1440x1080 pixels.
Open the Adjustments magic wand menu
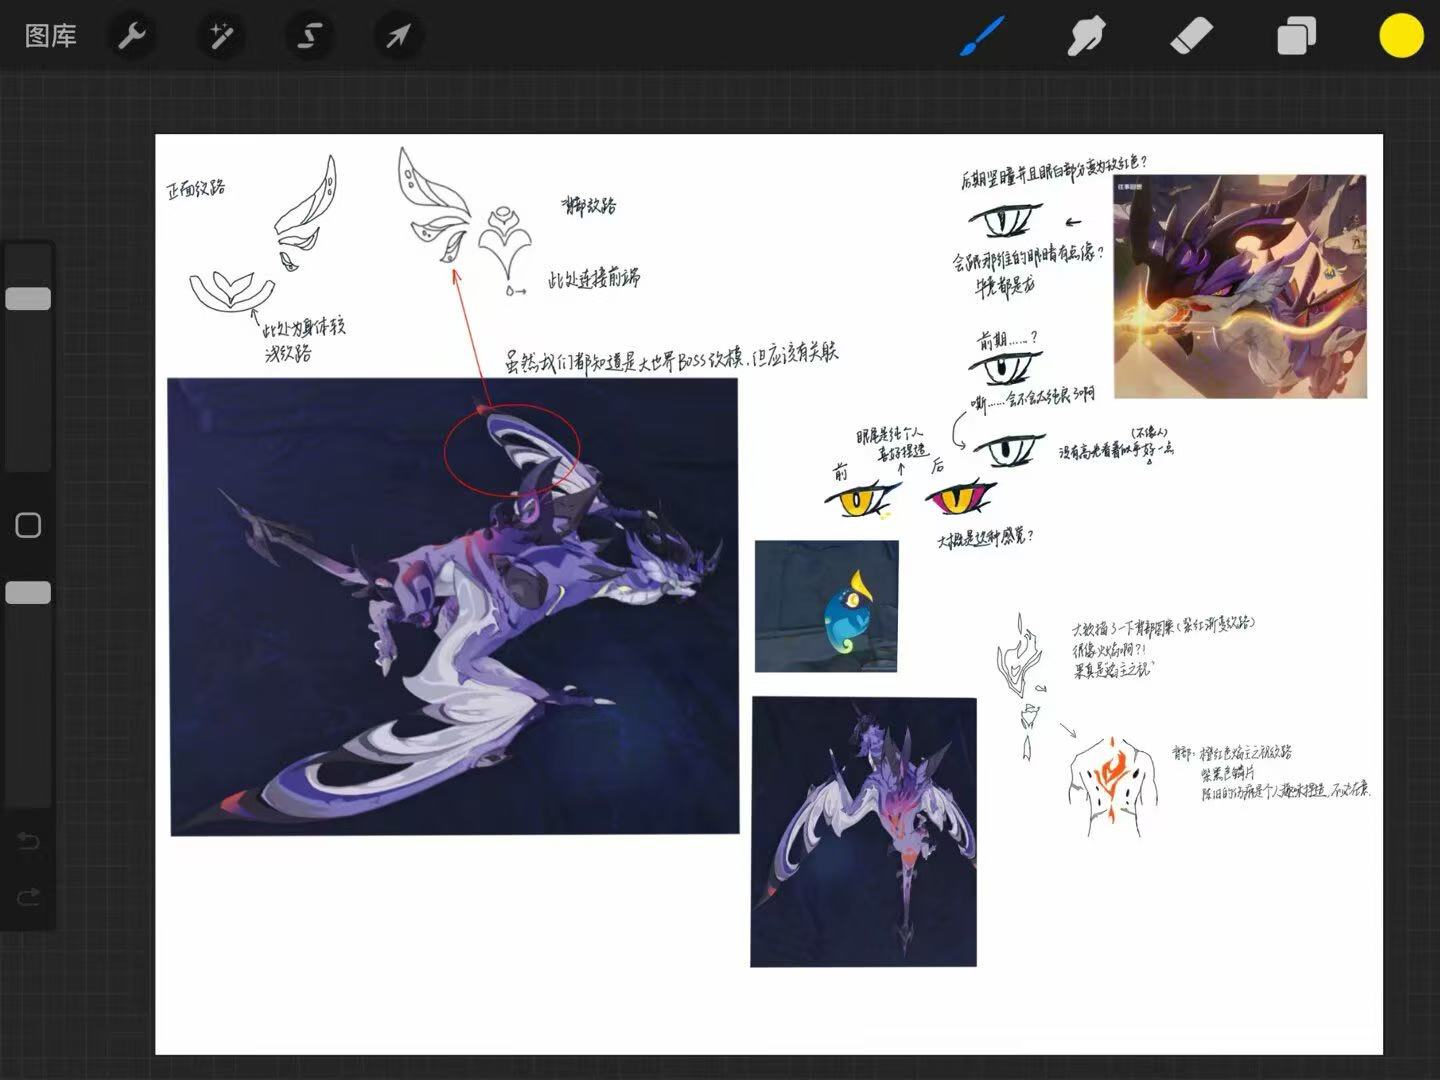point(221,37)
